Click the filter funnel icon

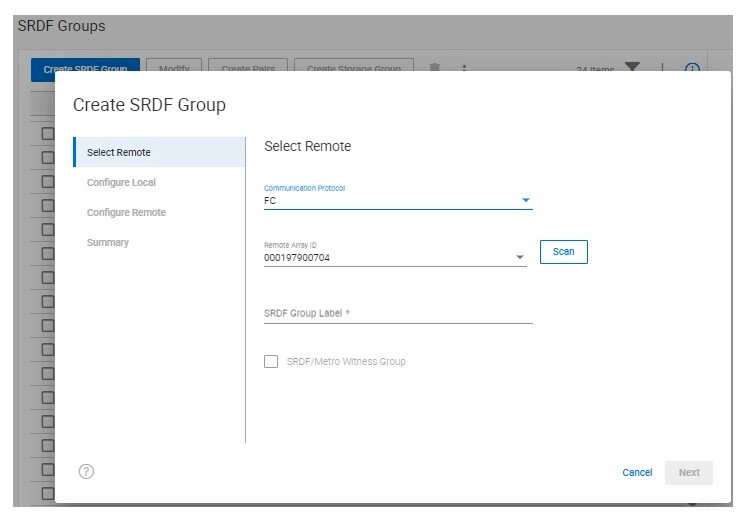[x=632, y=67]
